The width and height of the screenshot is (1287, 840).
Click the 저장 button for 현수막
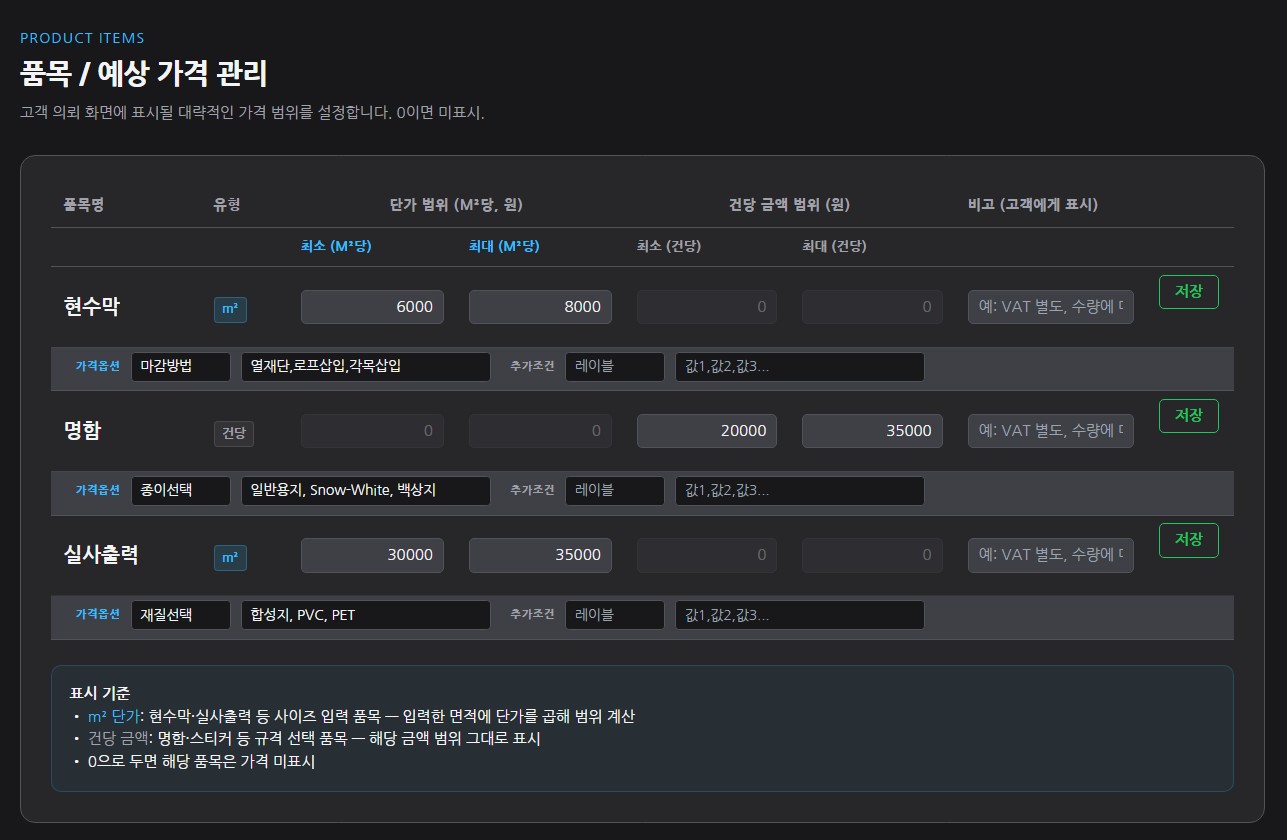[1188, 292]
